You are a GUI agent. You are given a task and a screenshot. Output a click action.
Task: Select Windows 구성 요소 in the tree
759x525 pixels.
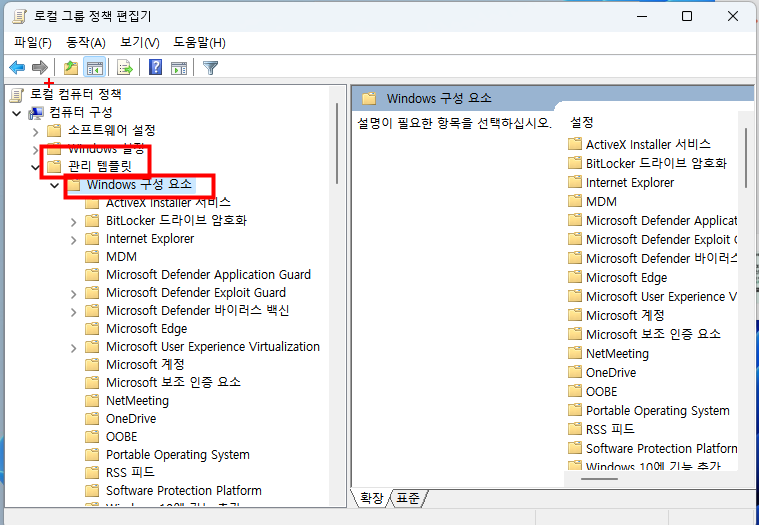pos(139,185)
